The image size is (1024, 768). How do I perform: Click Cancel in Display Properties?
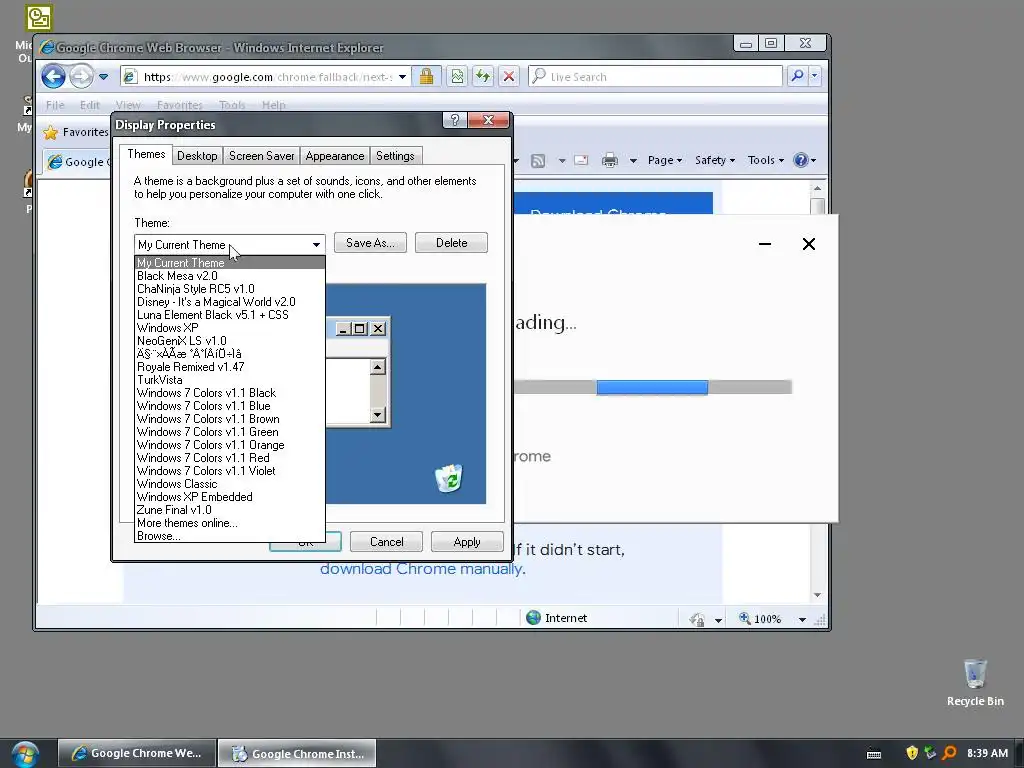pyautogui.click(x=387, y=542)
